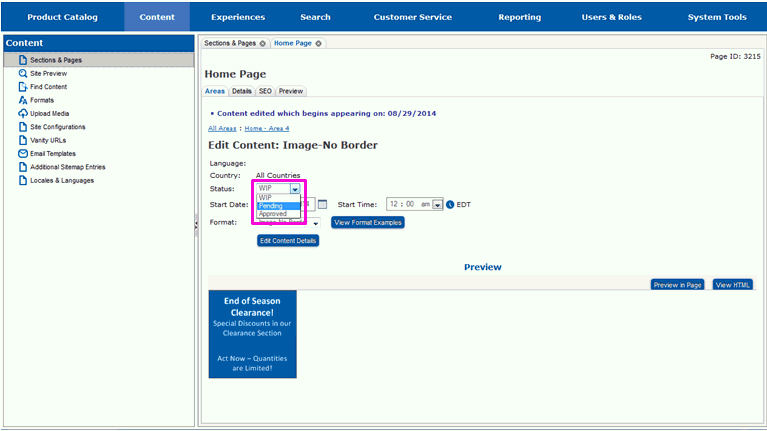Screen dimensions: 767x431
Task: Select Site Configurations in sidebar
Action: [58, 127]
